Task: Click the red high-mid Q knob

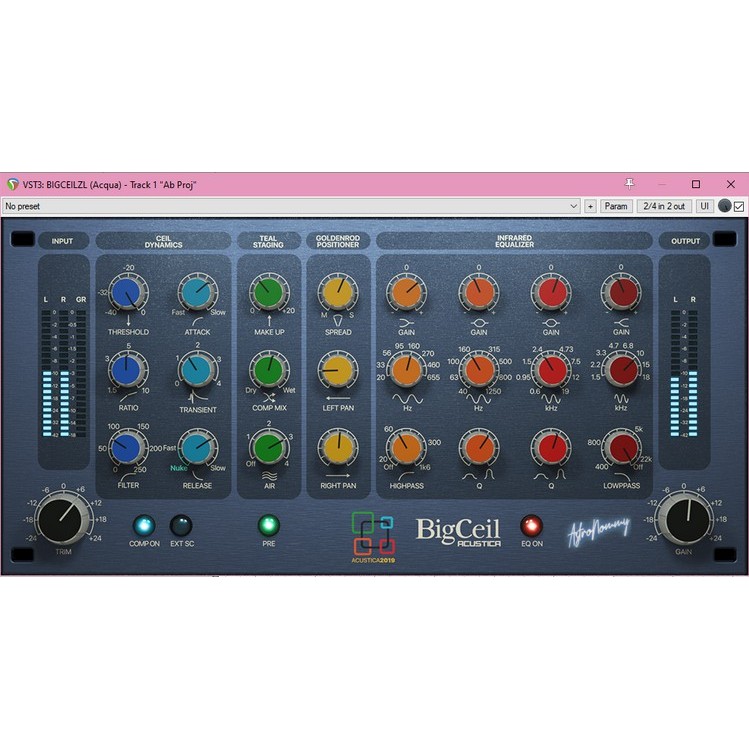Action: (x=551, y=448)
